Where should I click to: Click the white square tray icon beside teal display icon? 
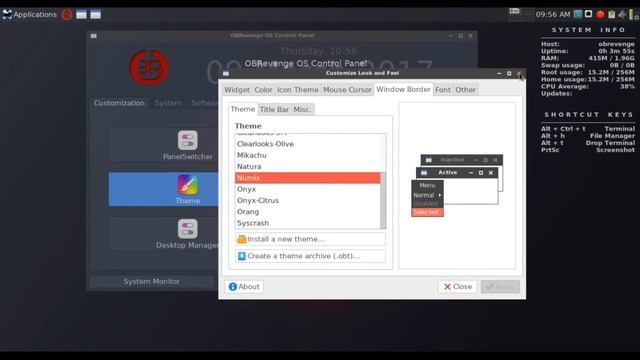point(589,14)
